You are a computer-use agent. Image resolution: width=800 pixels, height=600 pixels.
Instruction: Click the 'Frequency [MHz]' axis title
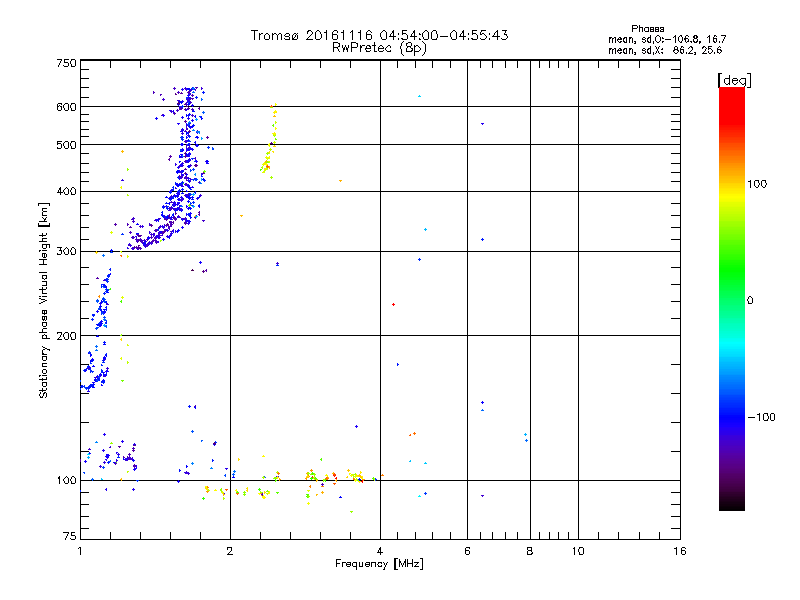click(x=379, y=564)
